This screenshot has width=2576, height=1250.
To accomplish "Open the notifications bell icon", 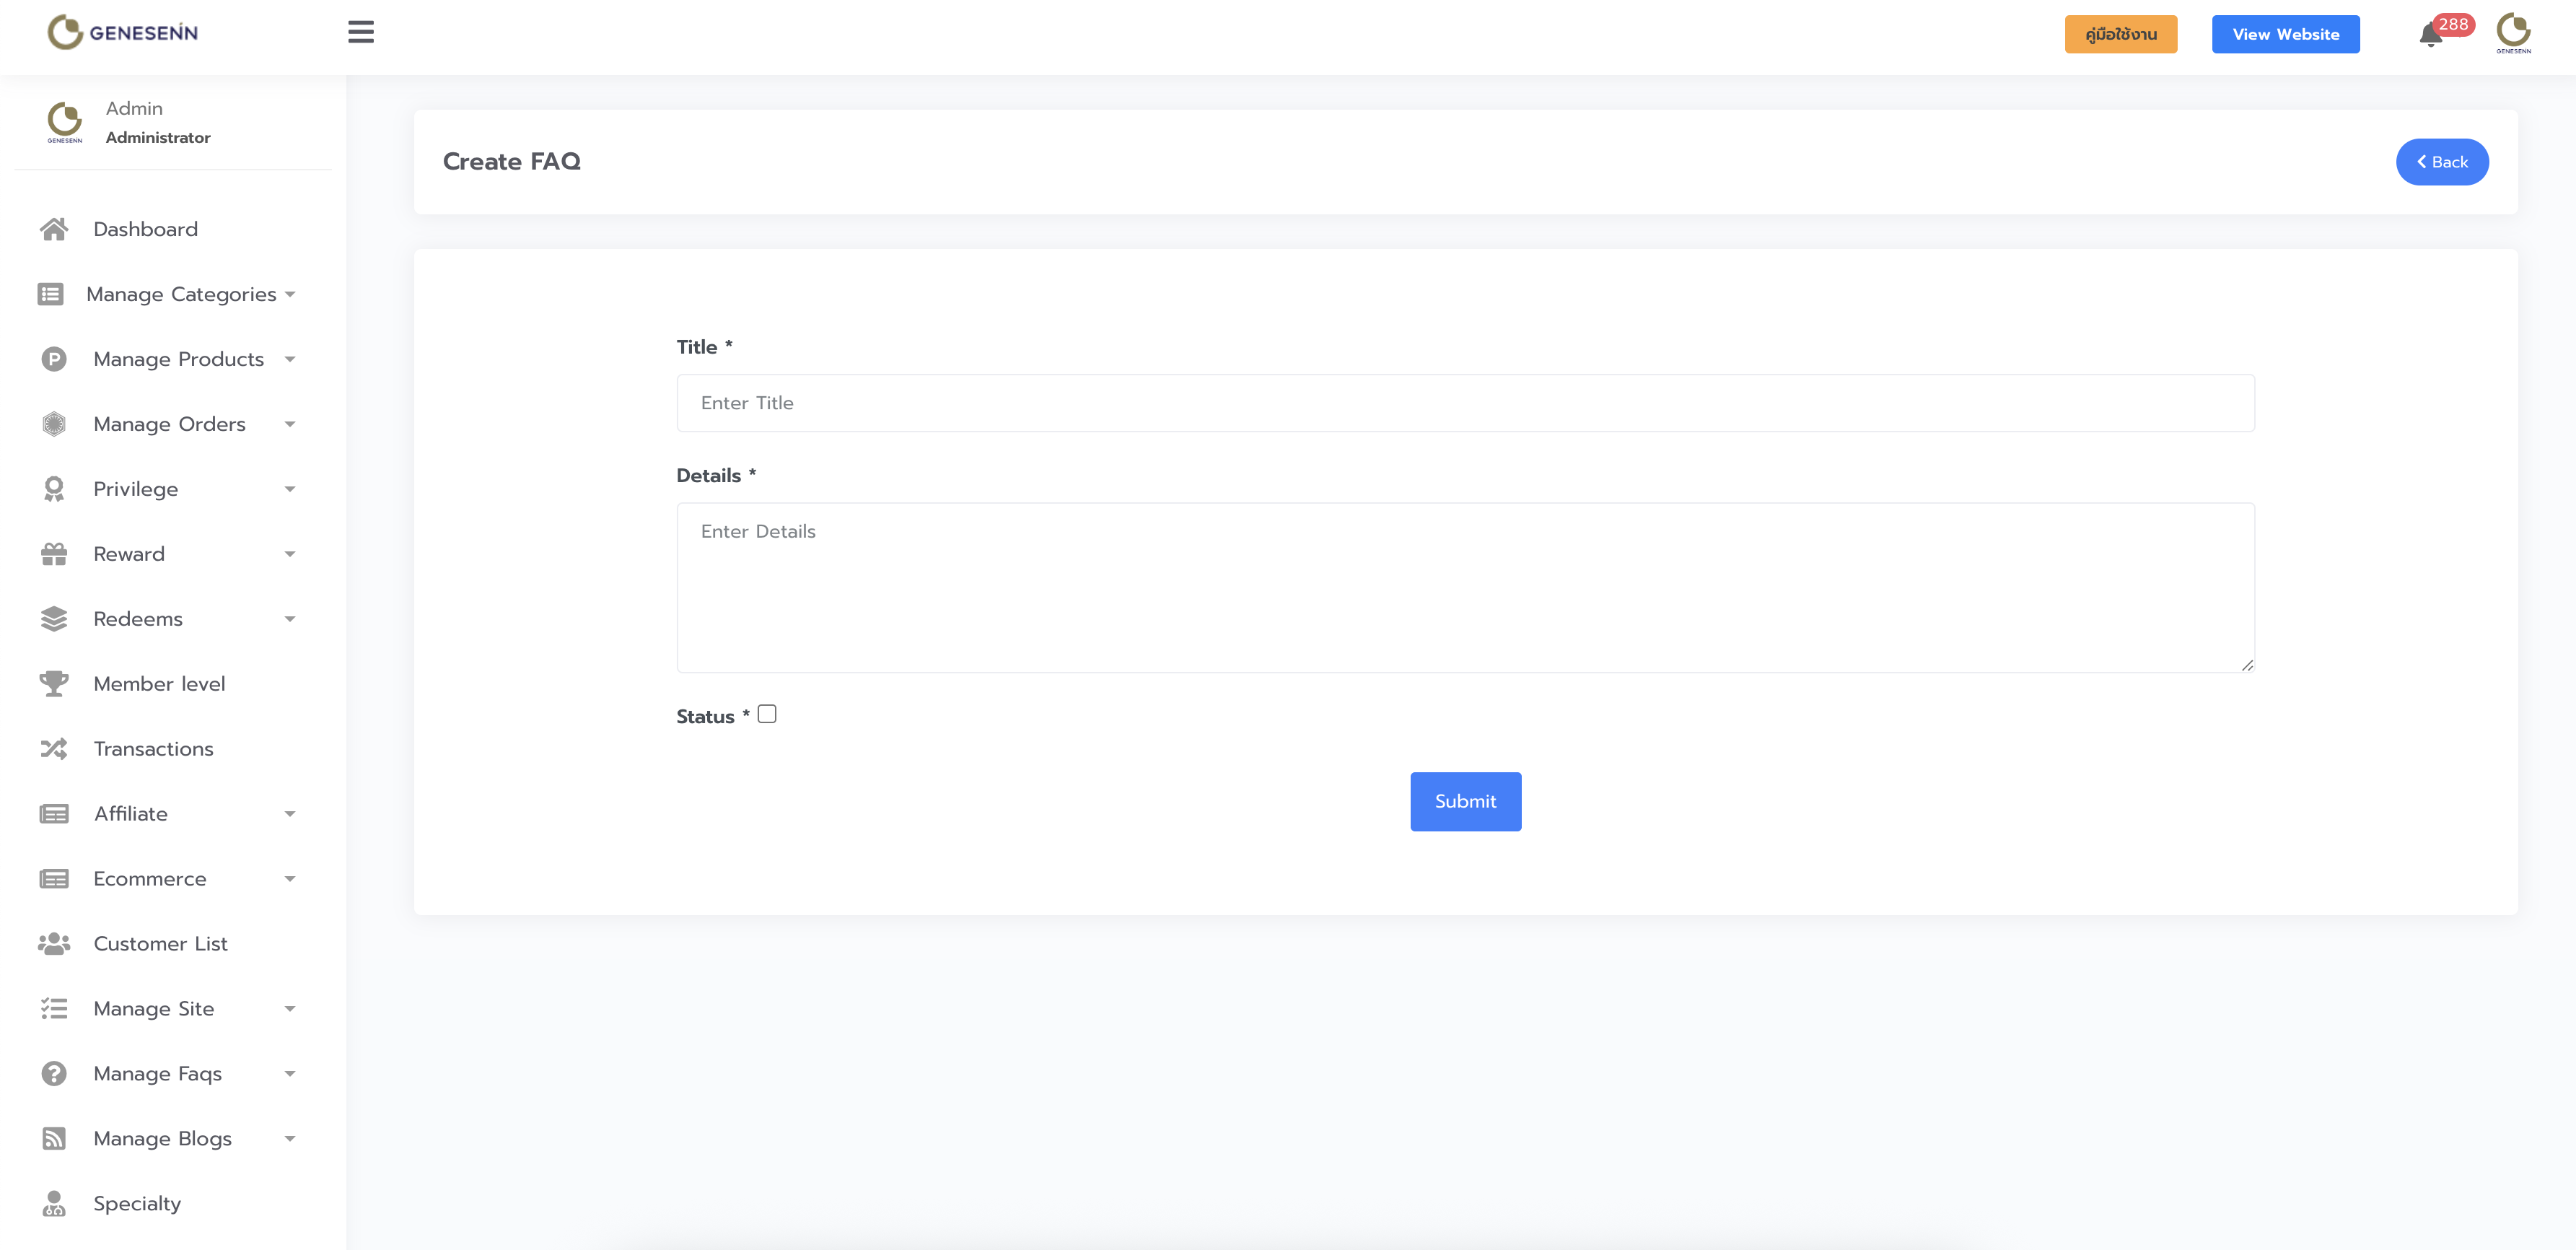I will click(x=2430, y=36).
